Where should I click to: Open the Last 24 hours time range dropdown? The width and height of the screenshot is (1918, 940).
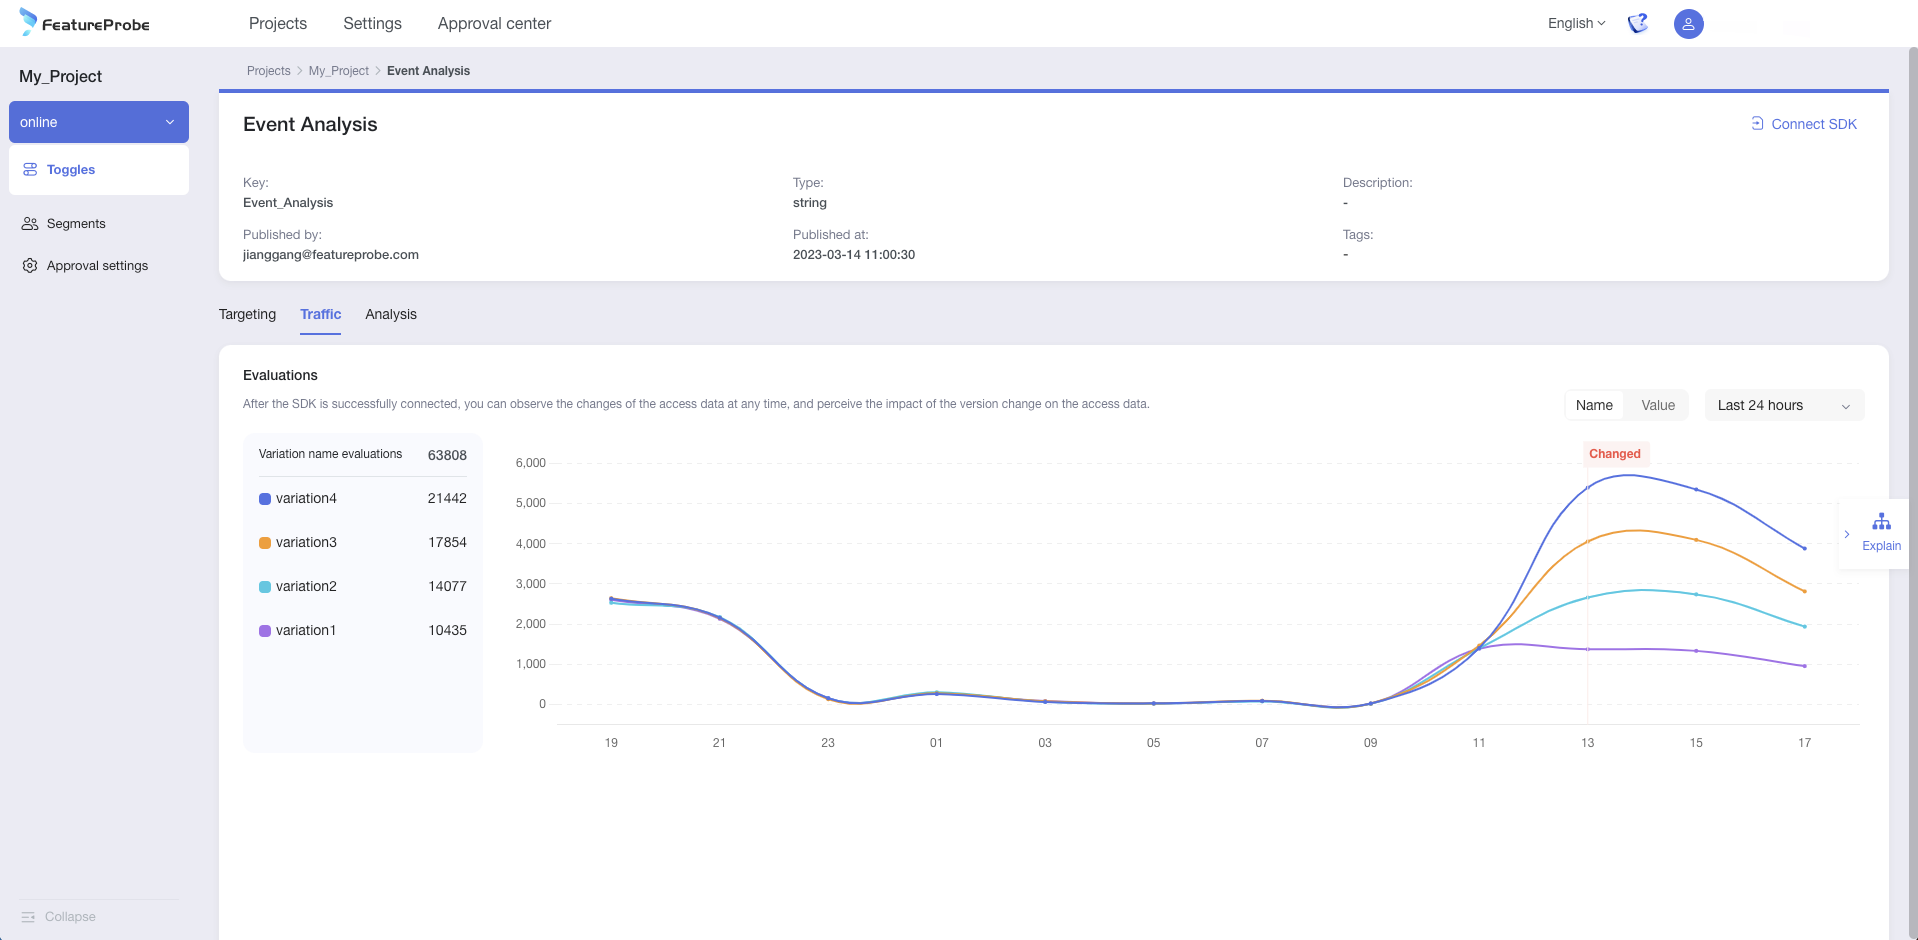click(x=1784, y=405)
